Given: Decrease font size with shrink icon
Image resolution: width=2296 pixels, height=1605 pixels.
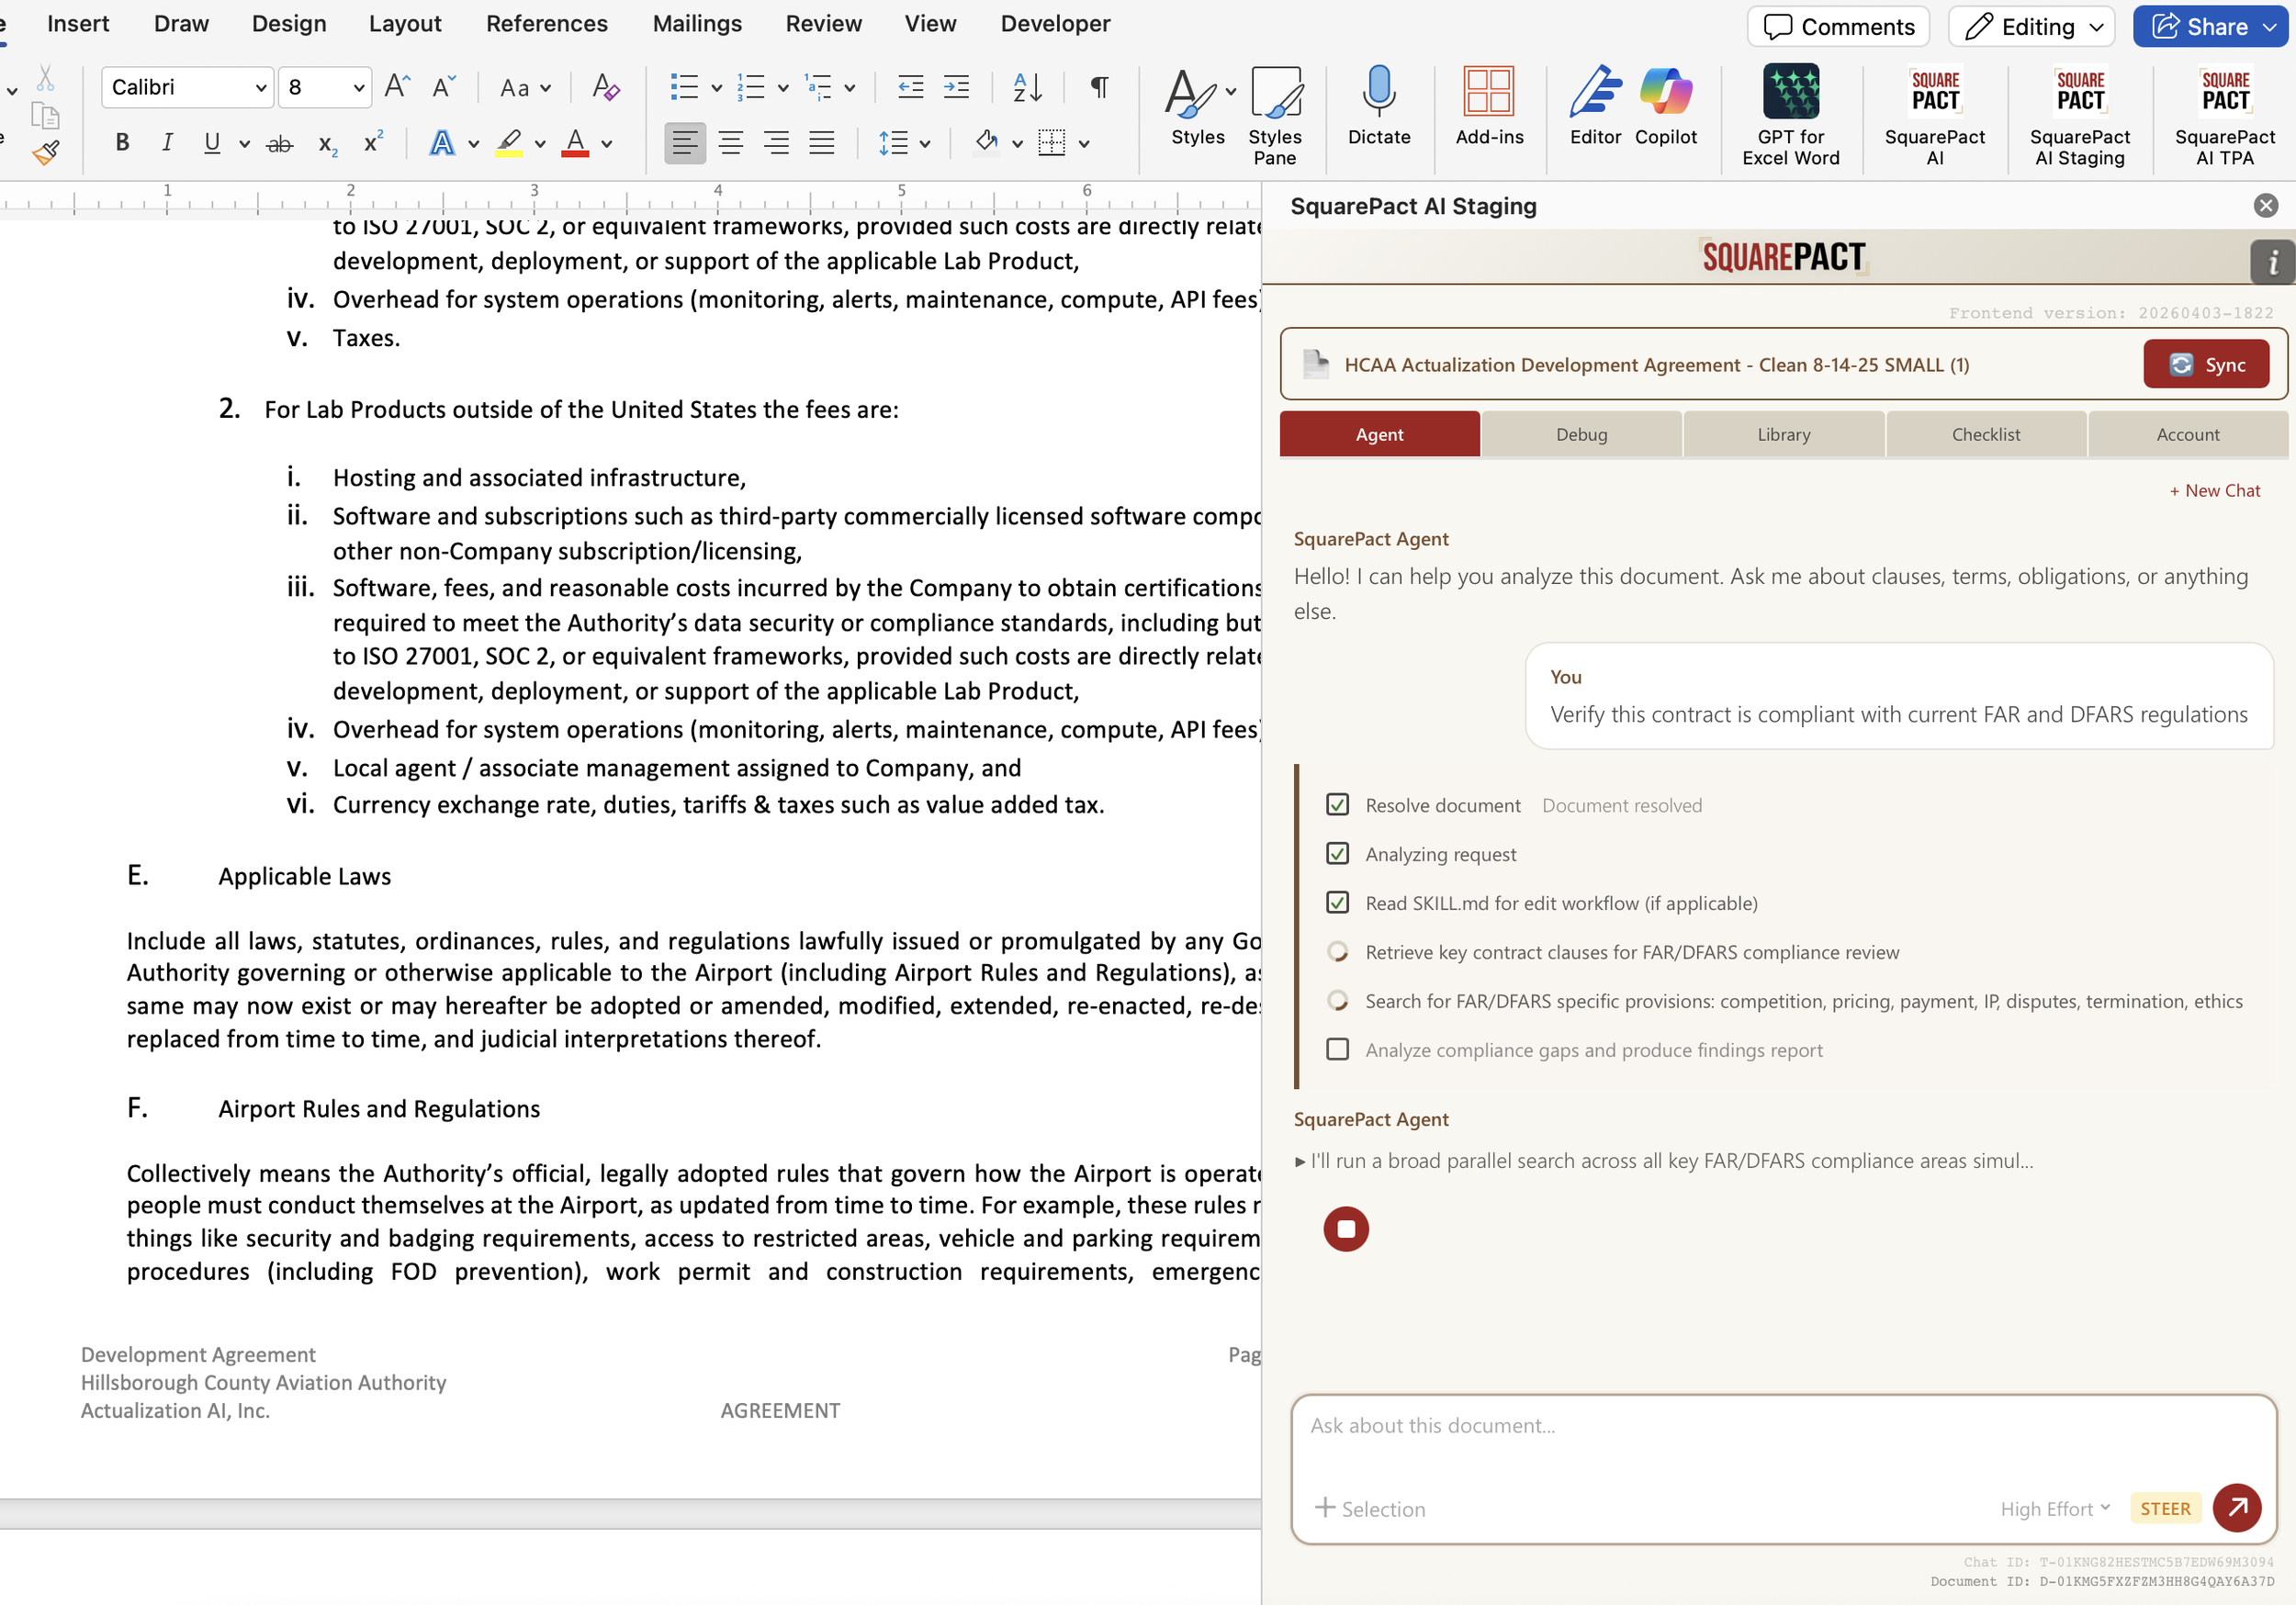Looking at the screenshot, I should pos(443,87).
